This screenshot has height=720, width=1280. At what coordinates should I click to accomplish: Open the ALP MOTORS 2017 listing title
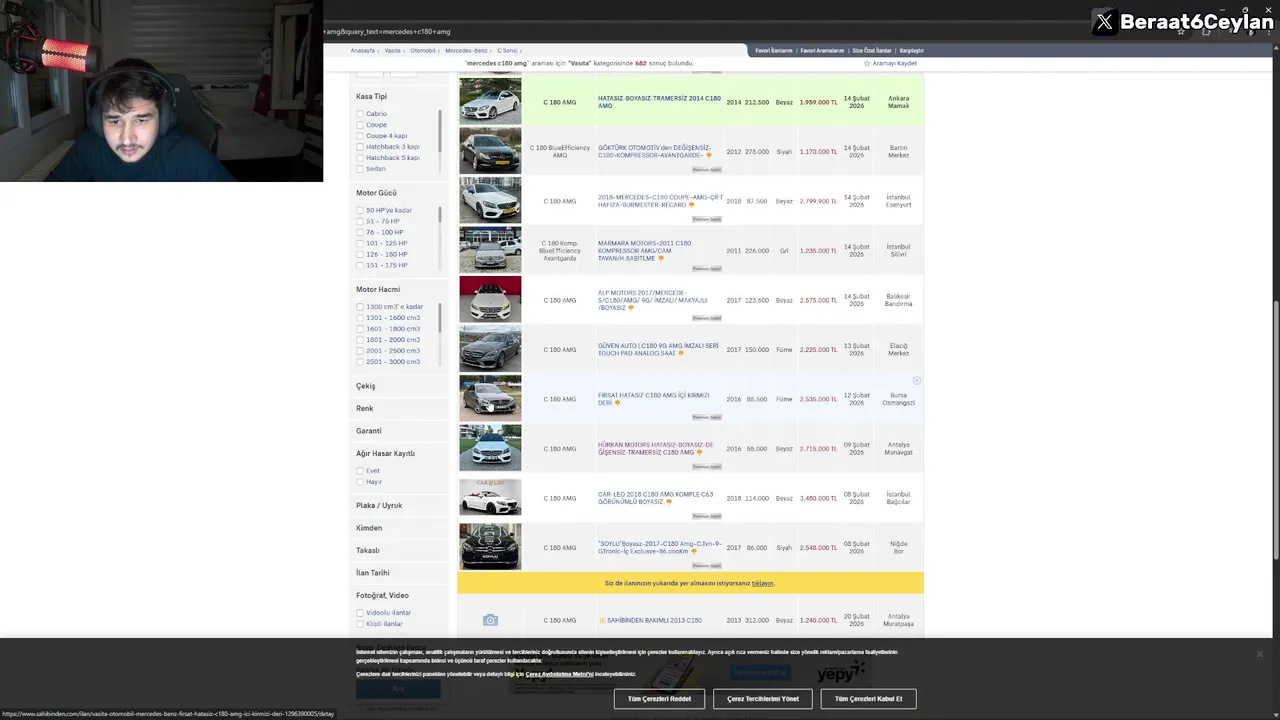(x=653, y=300)
